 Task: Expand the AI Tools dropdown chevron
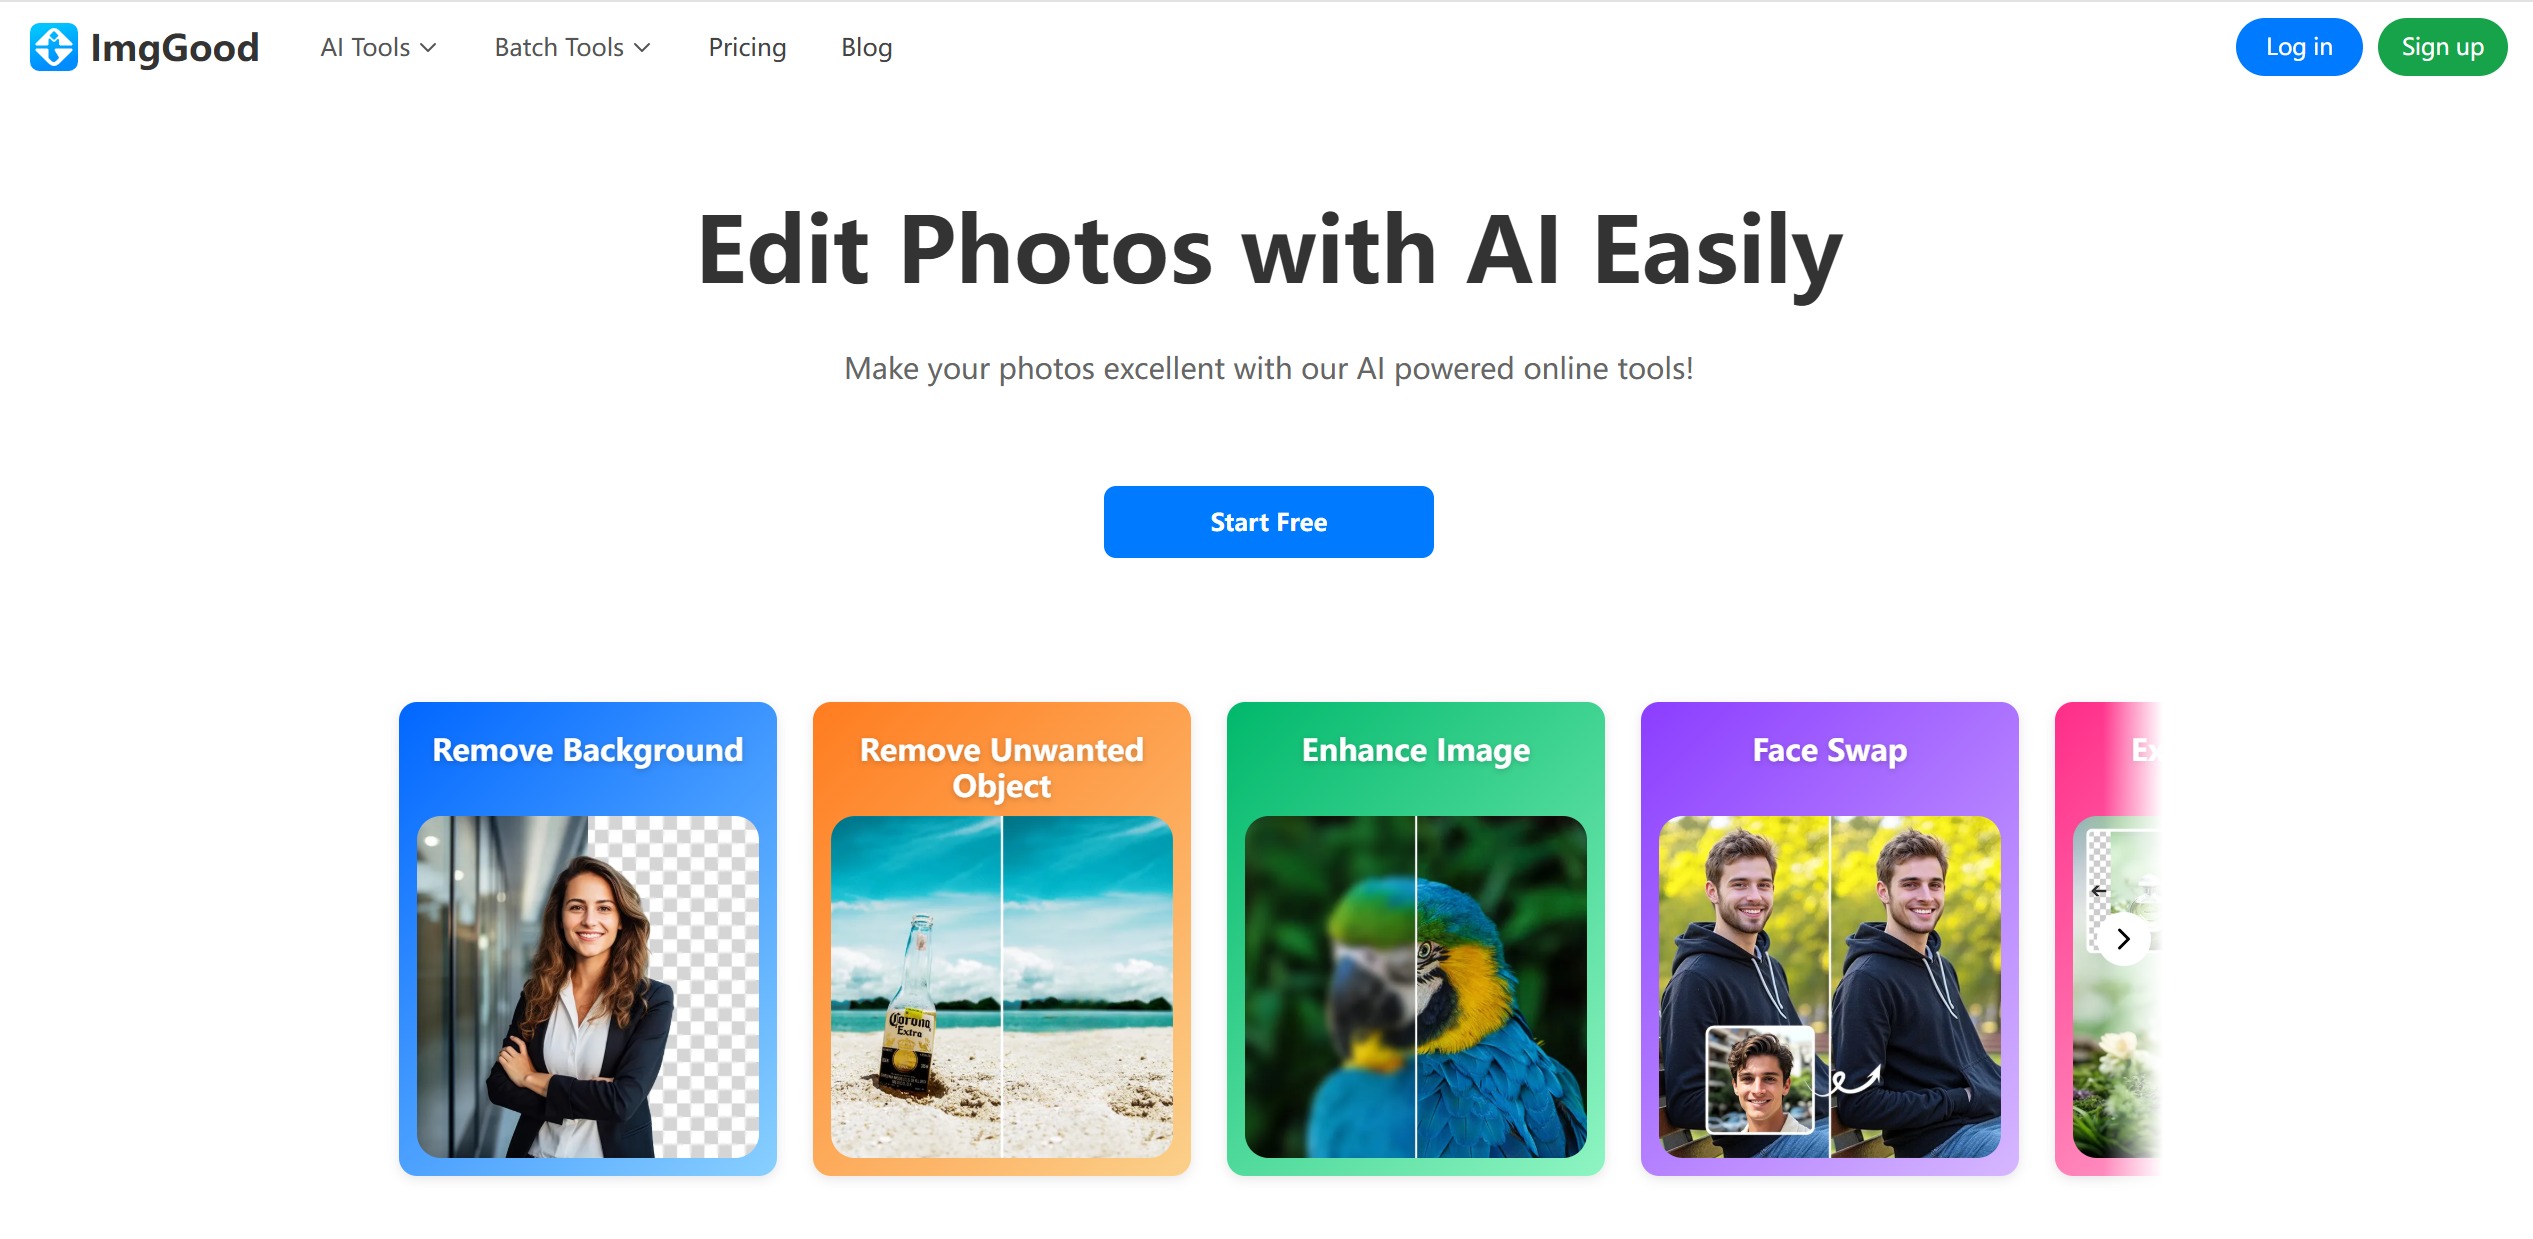tap(428, 48)
